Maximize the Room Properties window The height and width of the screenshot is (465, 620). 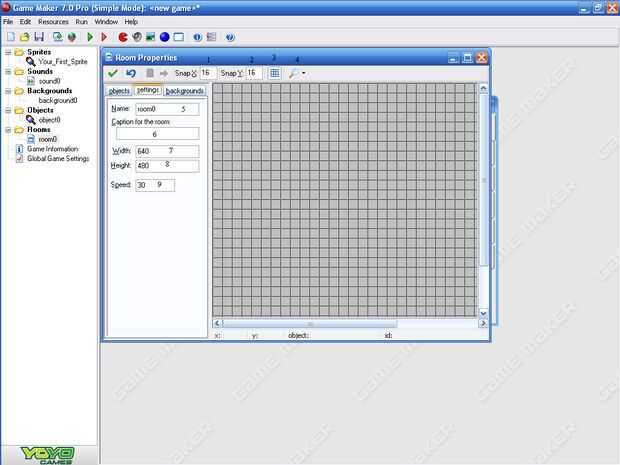pos(467,58)
